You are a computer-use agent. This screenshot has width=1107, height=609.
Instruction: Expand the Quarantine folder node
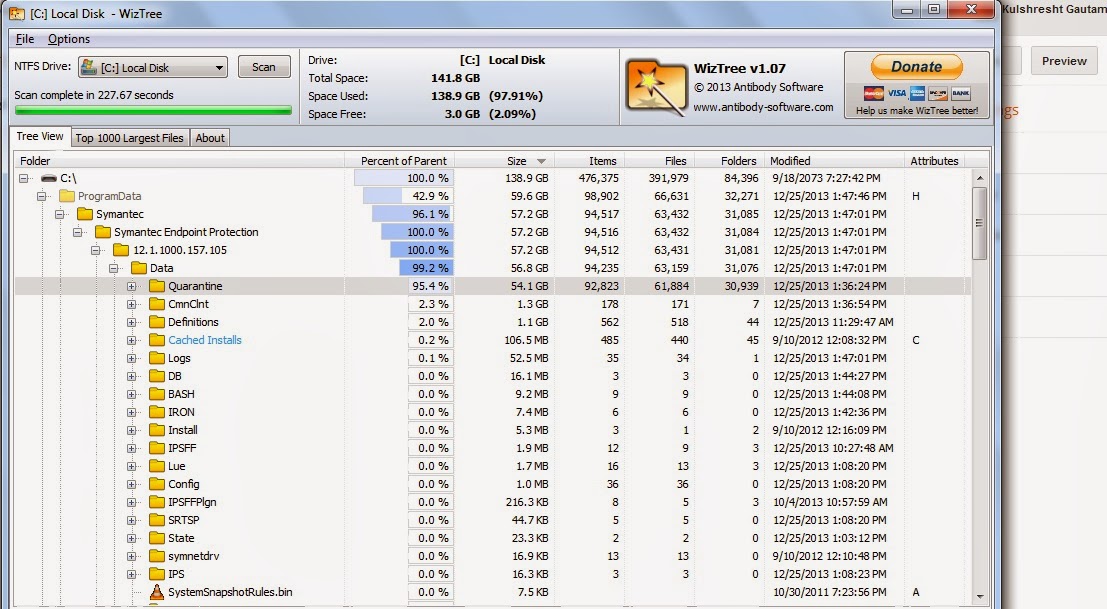tap(131, 287)
